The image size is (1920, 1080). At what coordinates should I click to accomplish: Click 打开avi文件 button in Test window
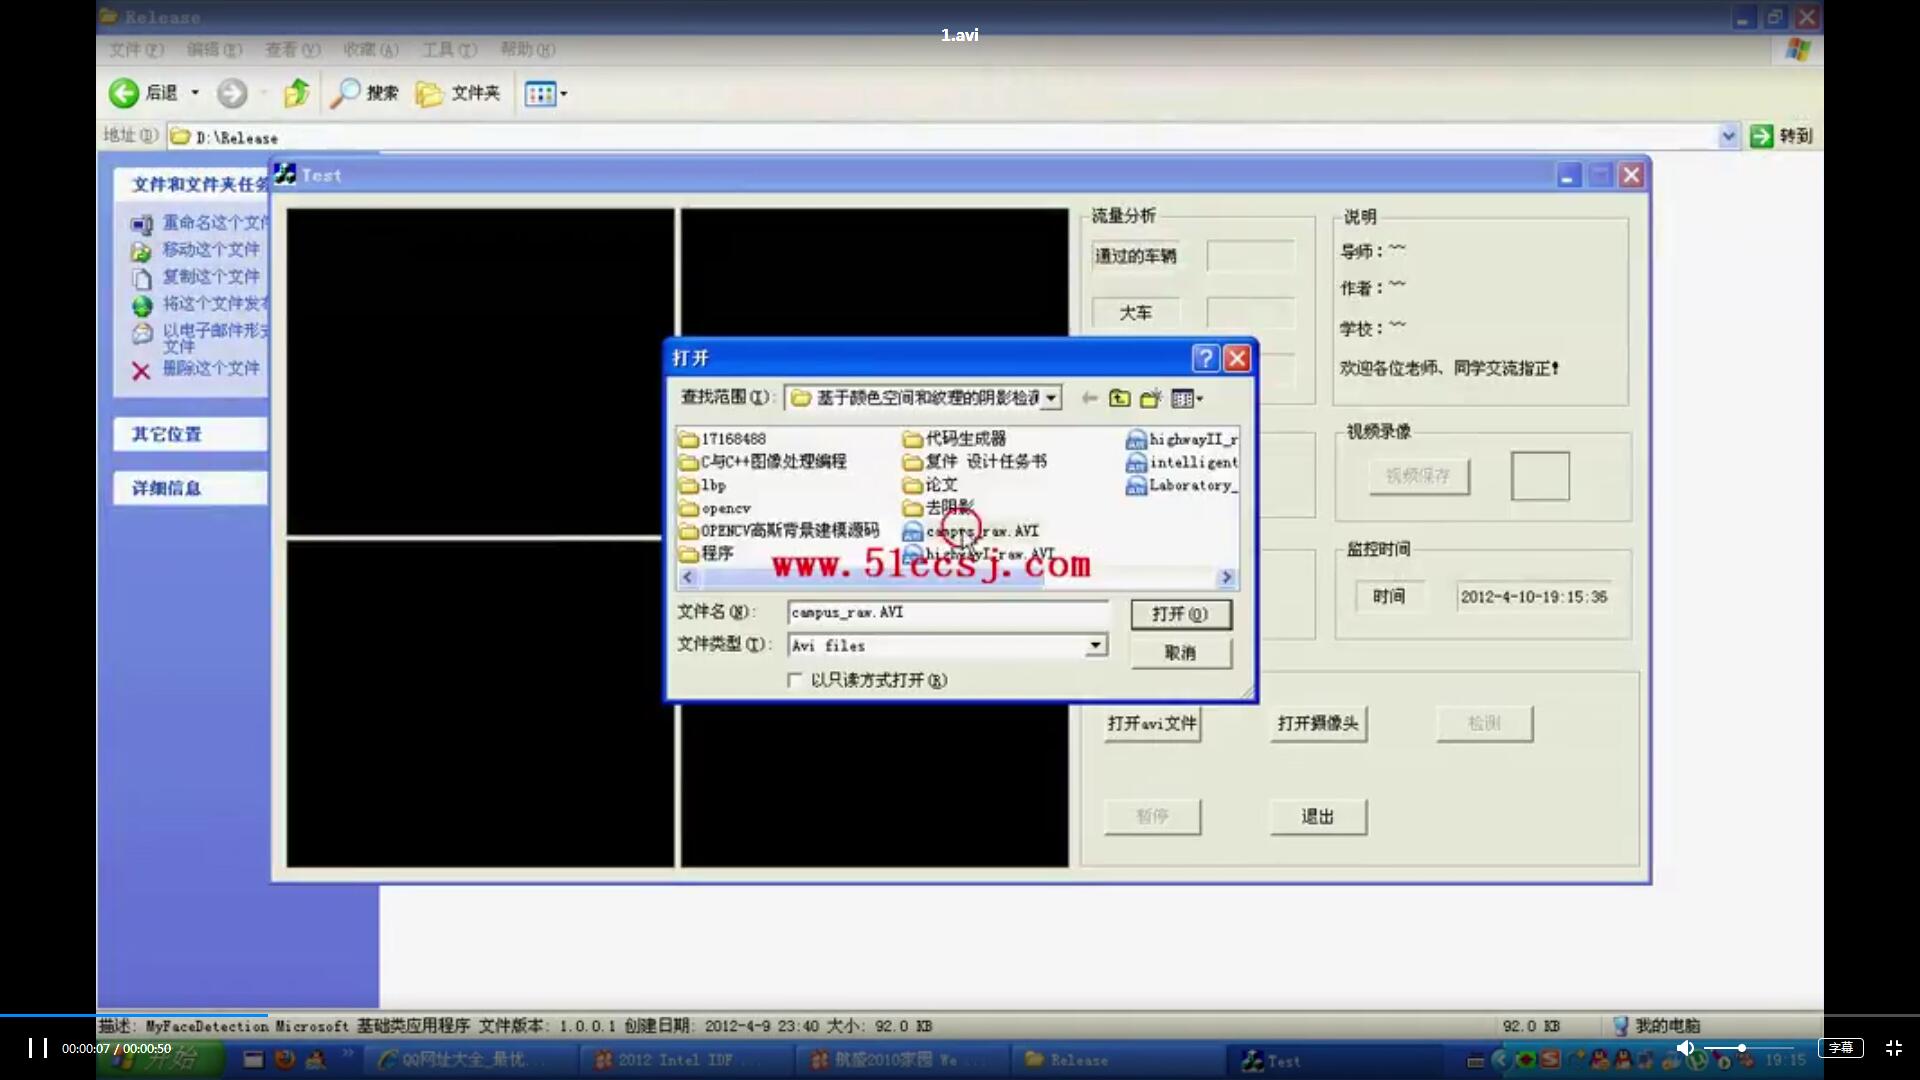tap(1152, 723)
